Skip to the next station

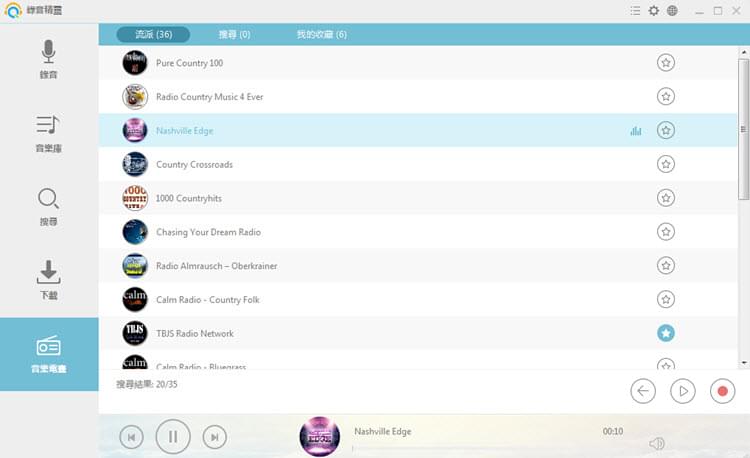(214, 437)
